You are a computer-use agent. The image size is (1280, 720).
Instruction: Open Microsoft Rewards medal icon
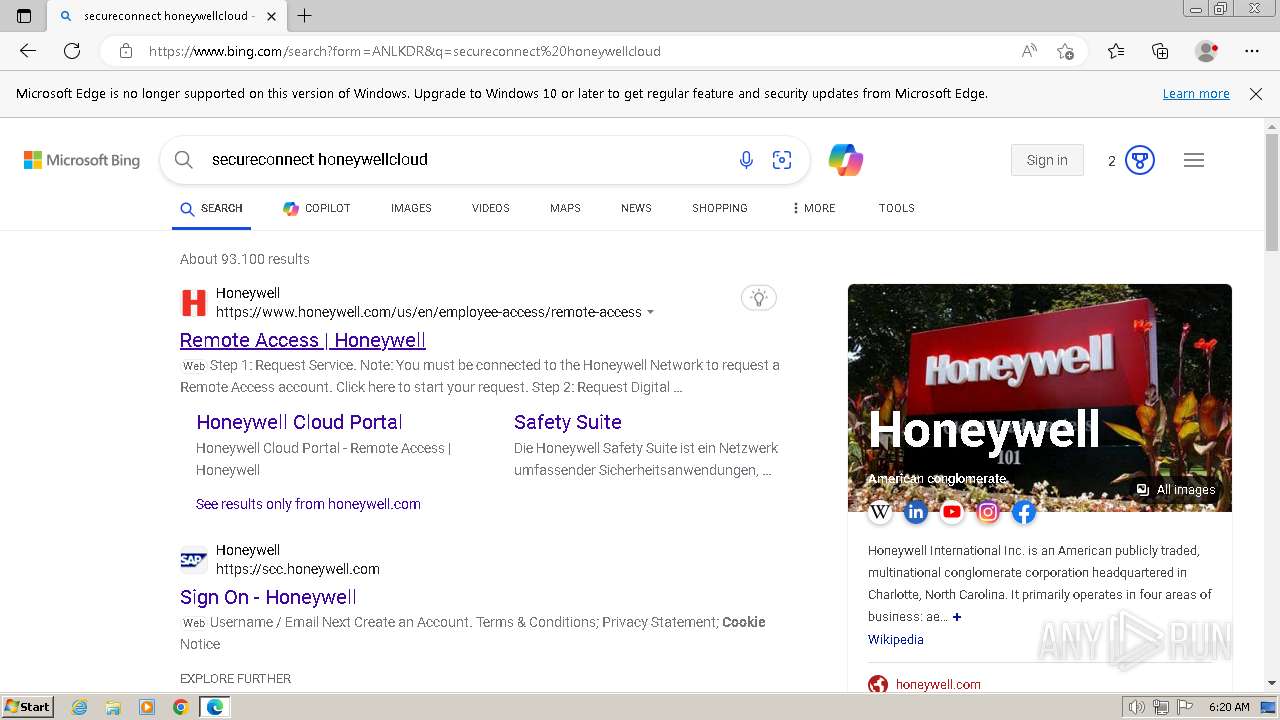click(1140, 160)
